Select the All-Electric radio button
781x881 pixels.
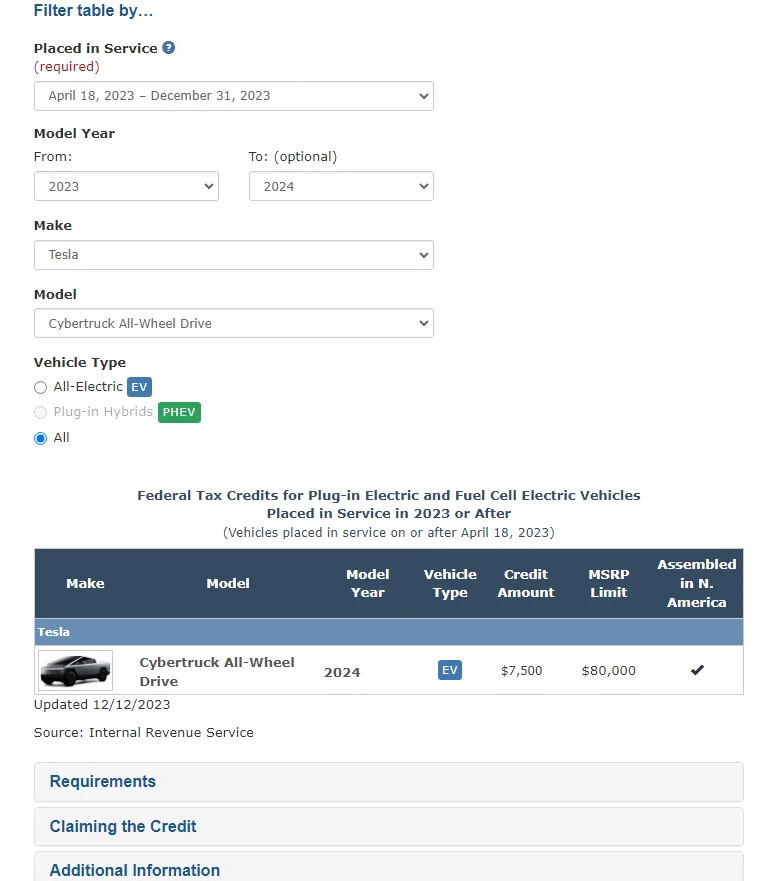point(41,388)
